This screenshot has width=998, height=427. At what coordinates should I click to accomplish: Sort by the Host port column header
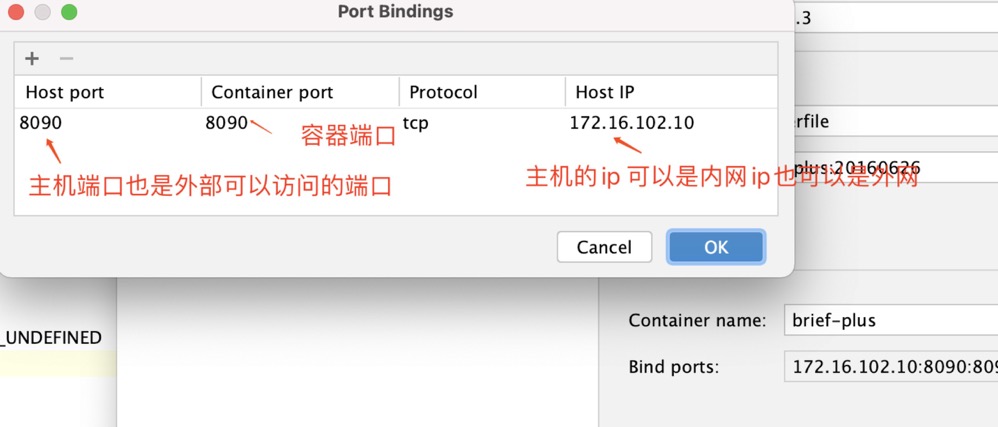pos(65,92)
